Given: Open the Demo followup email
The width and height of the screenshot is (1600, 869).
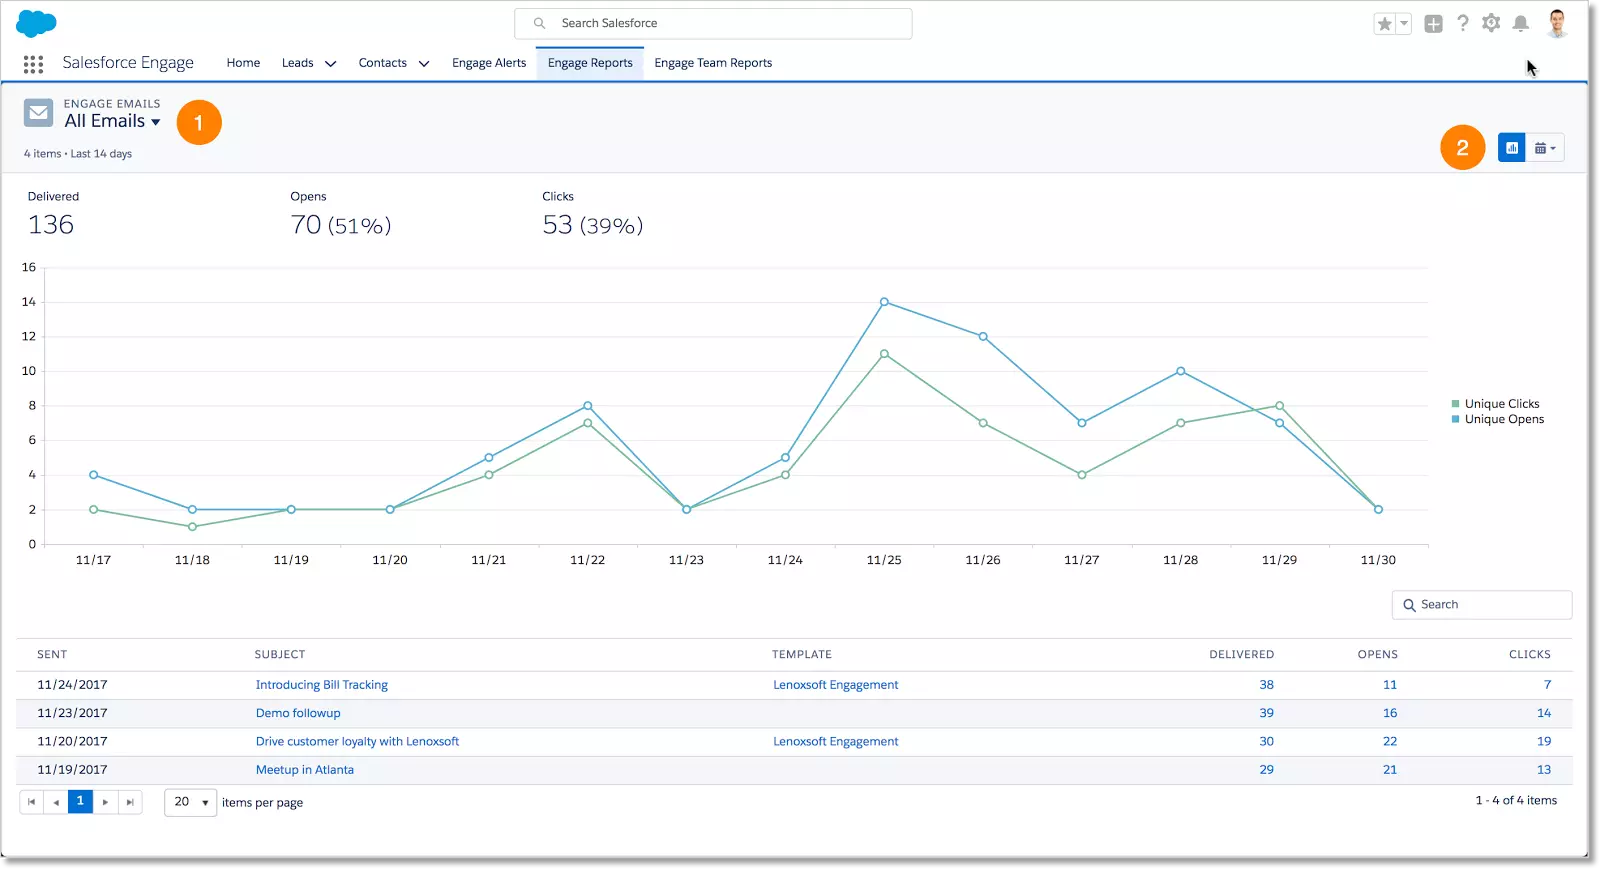Looking at the screenshot, I should click(x=298, y=713).
